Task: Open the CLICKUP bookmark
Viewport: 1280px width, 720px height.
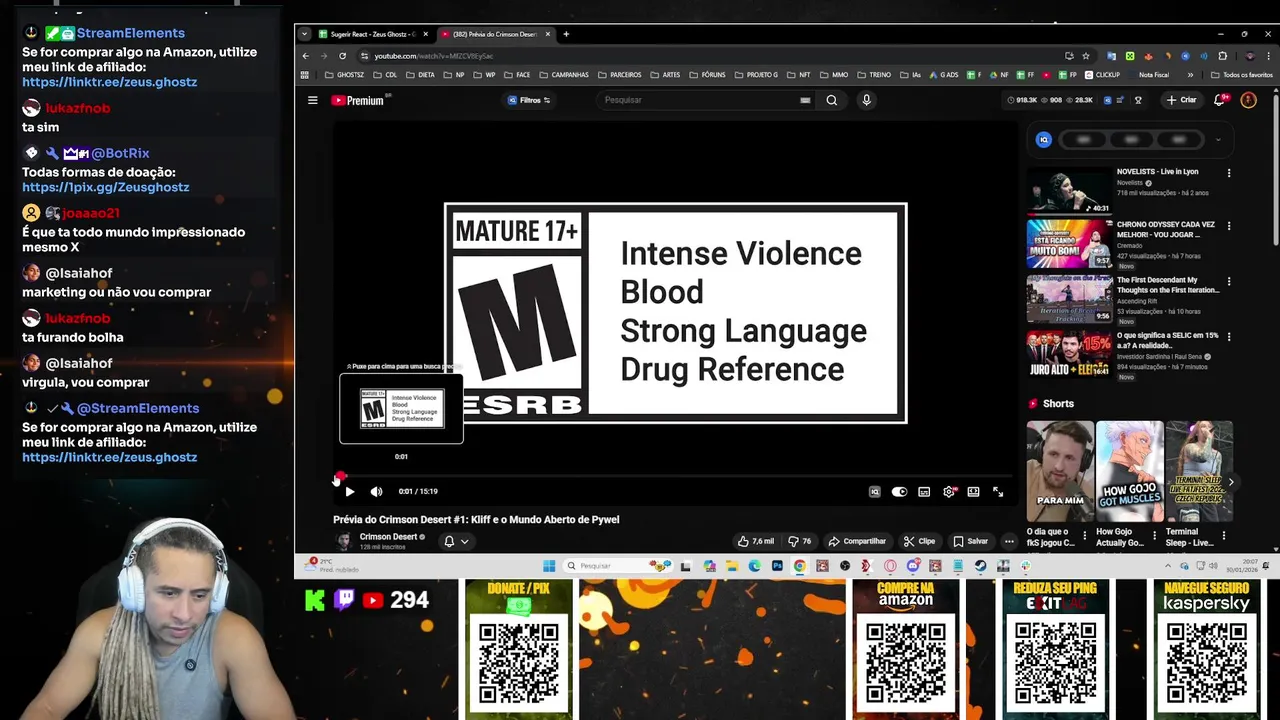Action: (x=1102, y=75)
